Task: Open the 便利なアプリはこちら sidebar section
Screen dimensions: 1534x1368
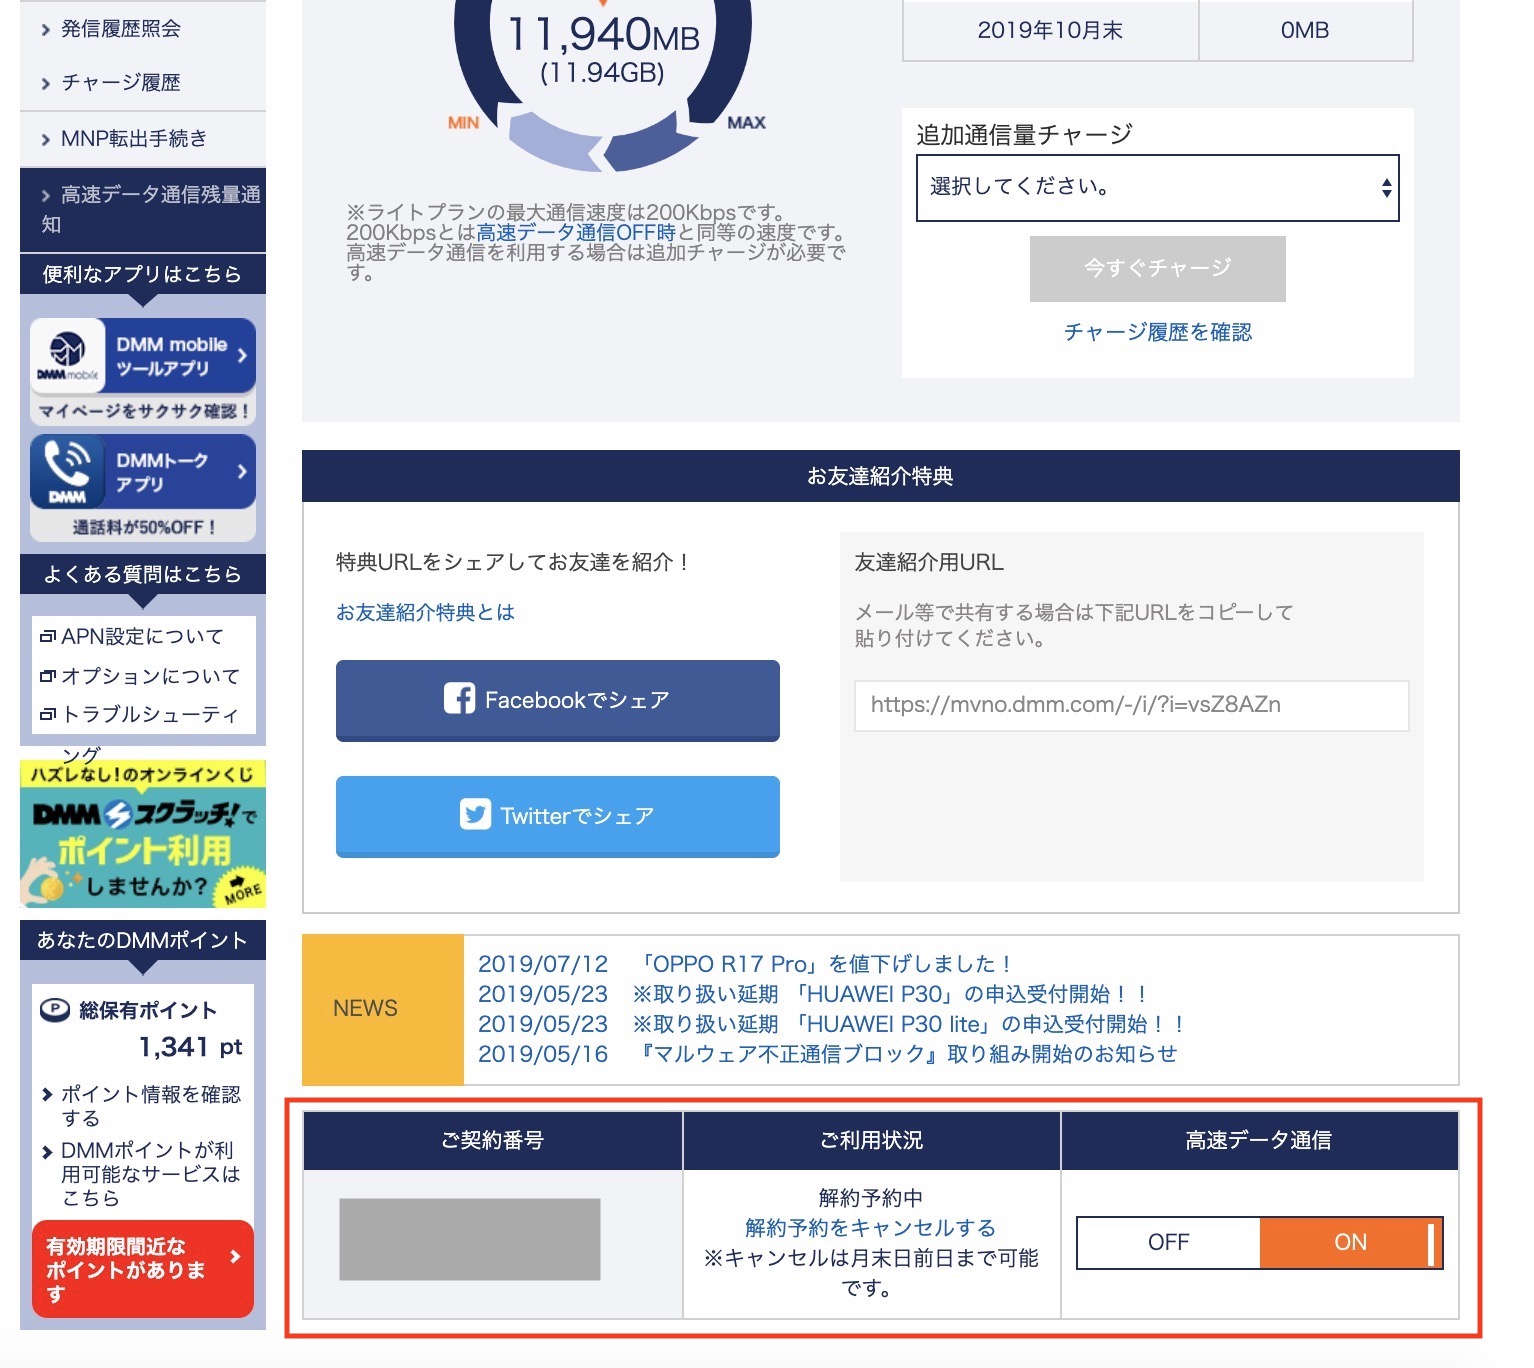Action: 142,273
